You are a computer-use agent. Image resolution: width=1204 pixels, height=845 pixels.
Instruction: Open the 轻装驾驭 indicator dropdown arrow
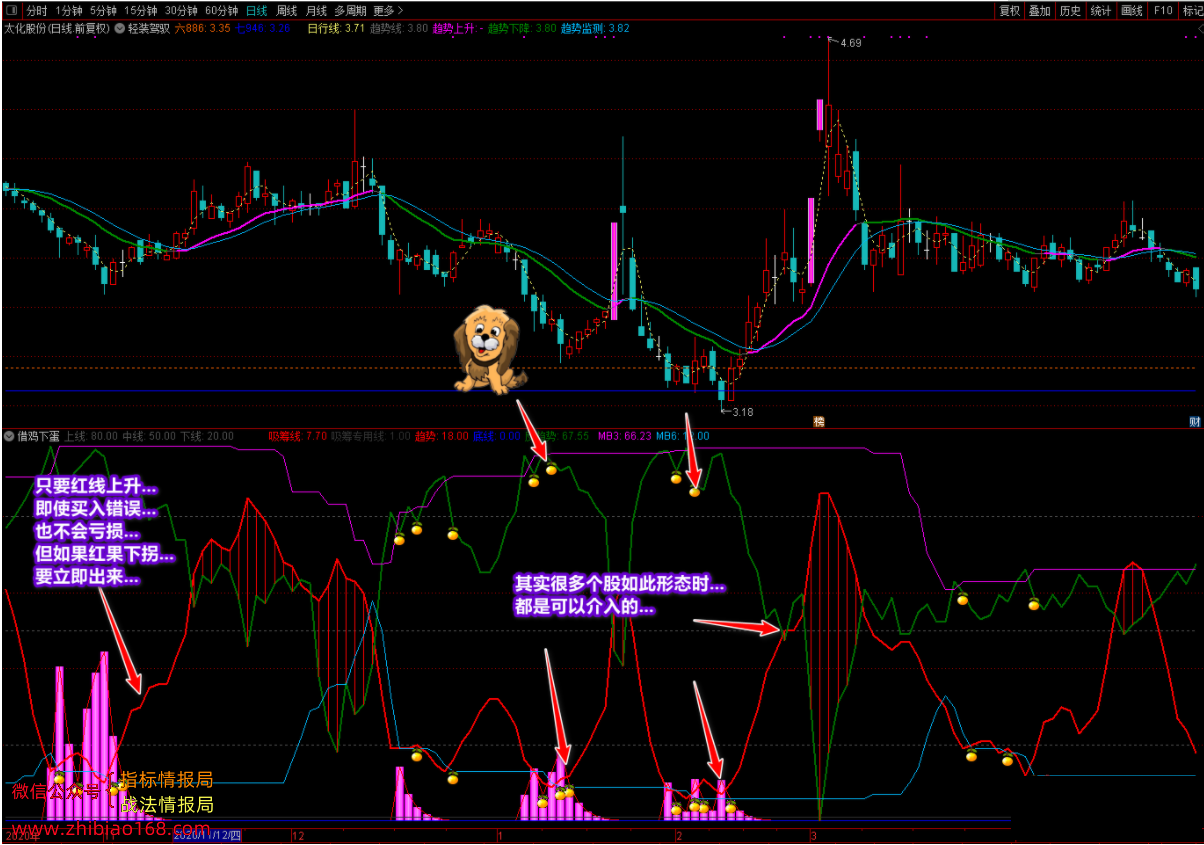120,28
